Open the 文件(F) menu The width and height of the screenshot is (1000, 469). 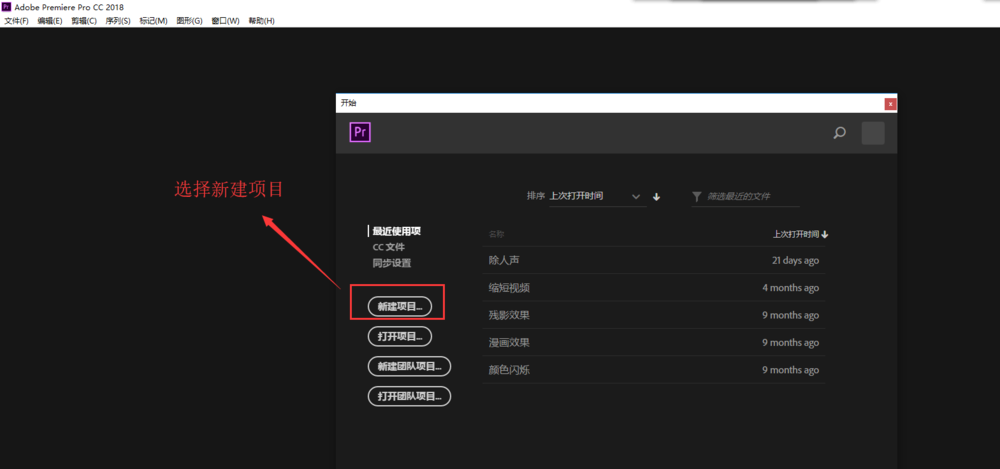click(x=17, y=20)
